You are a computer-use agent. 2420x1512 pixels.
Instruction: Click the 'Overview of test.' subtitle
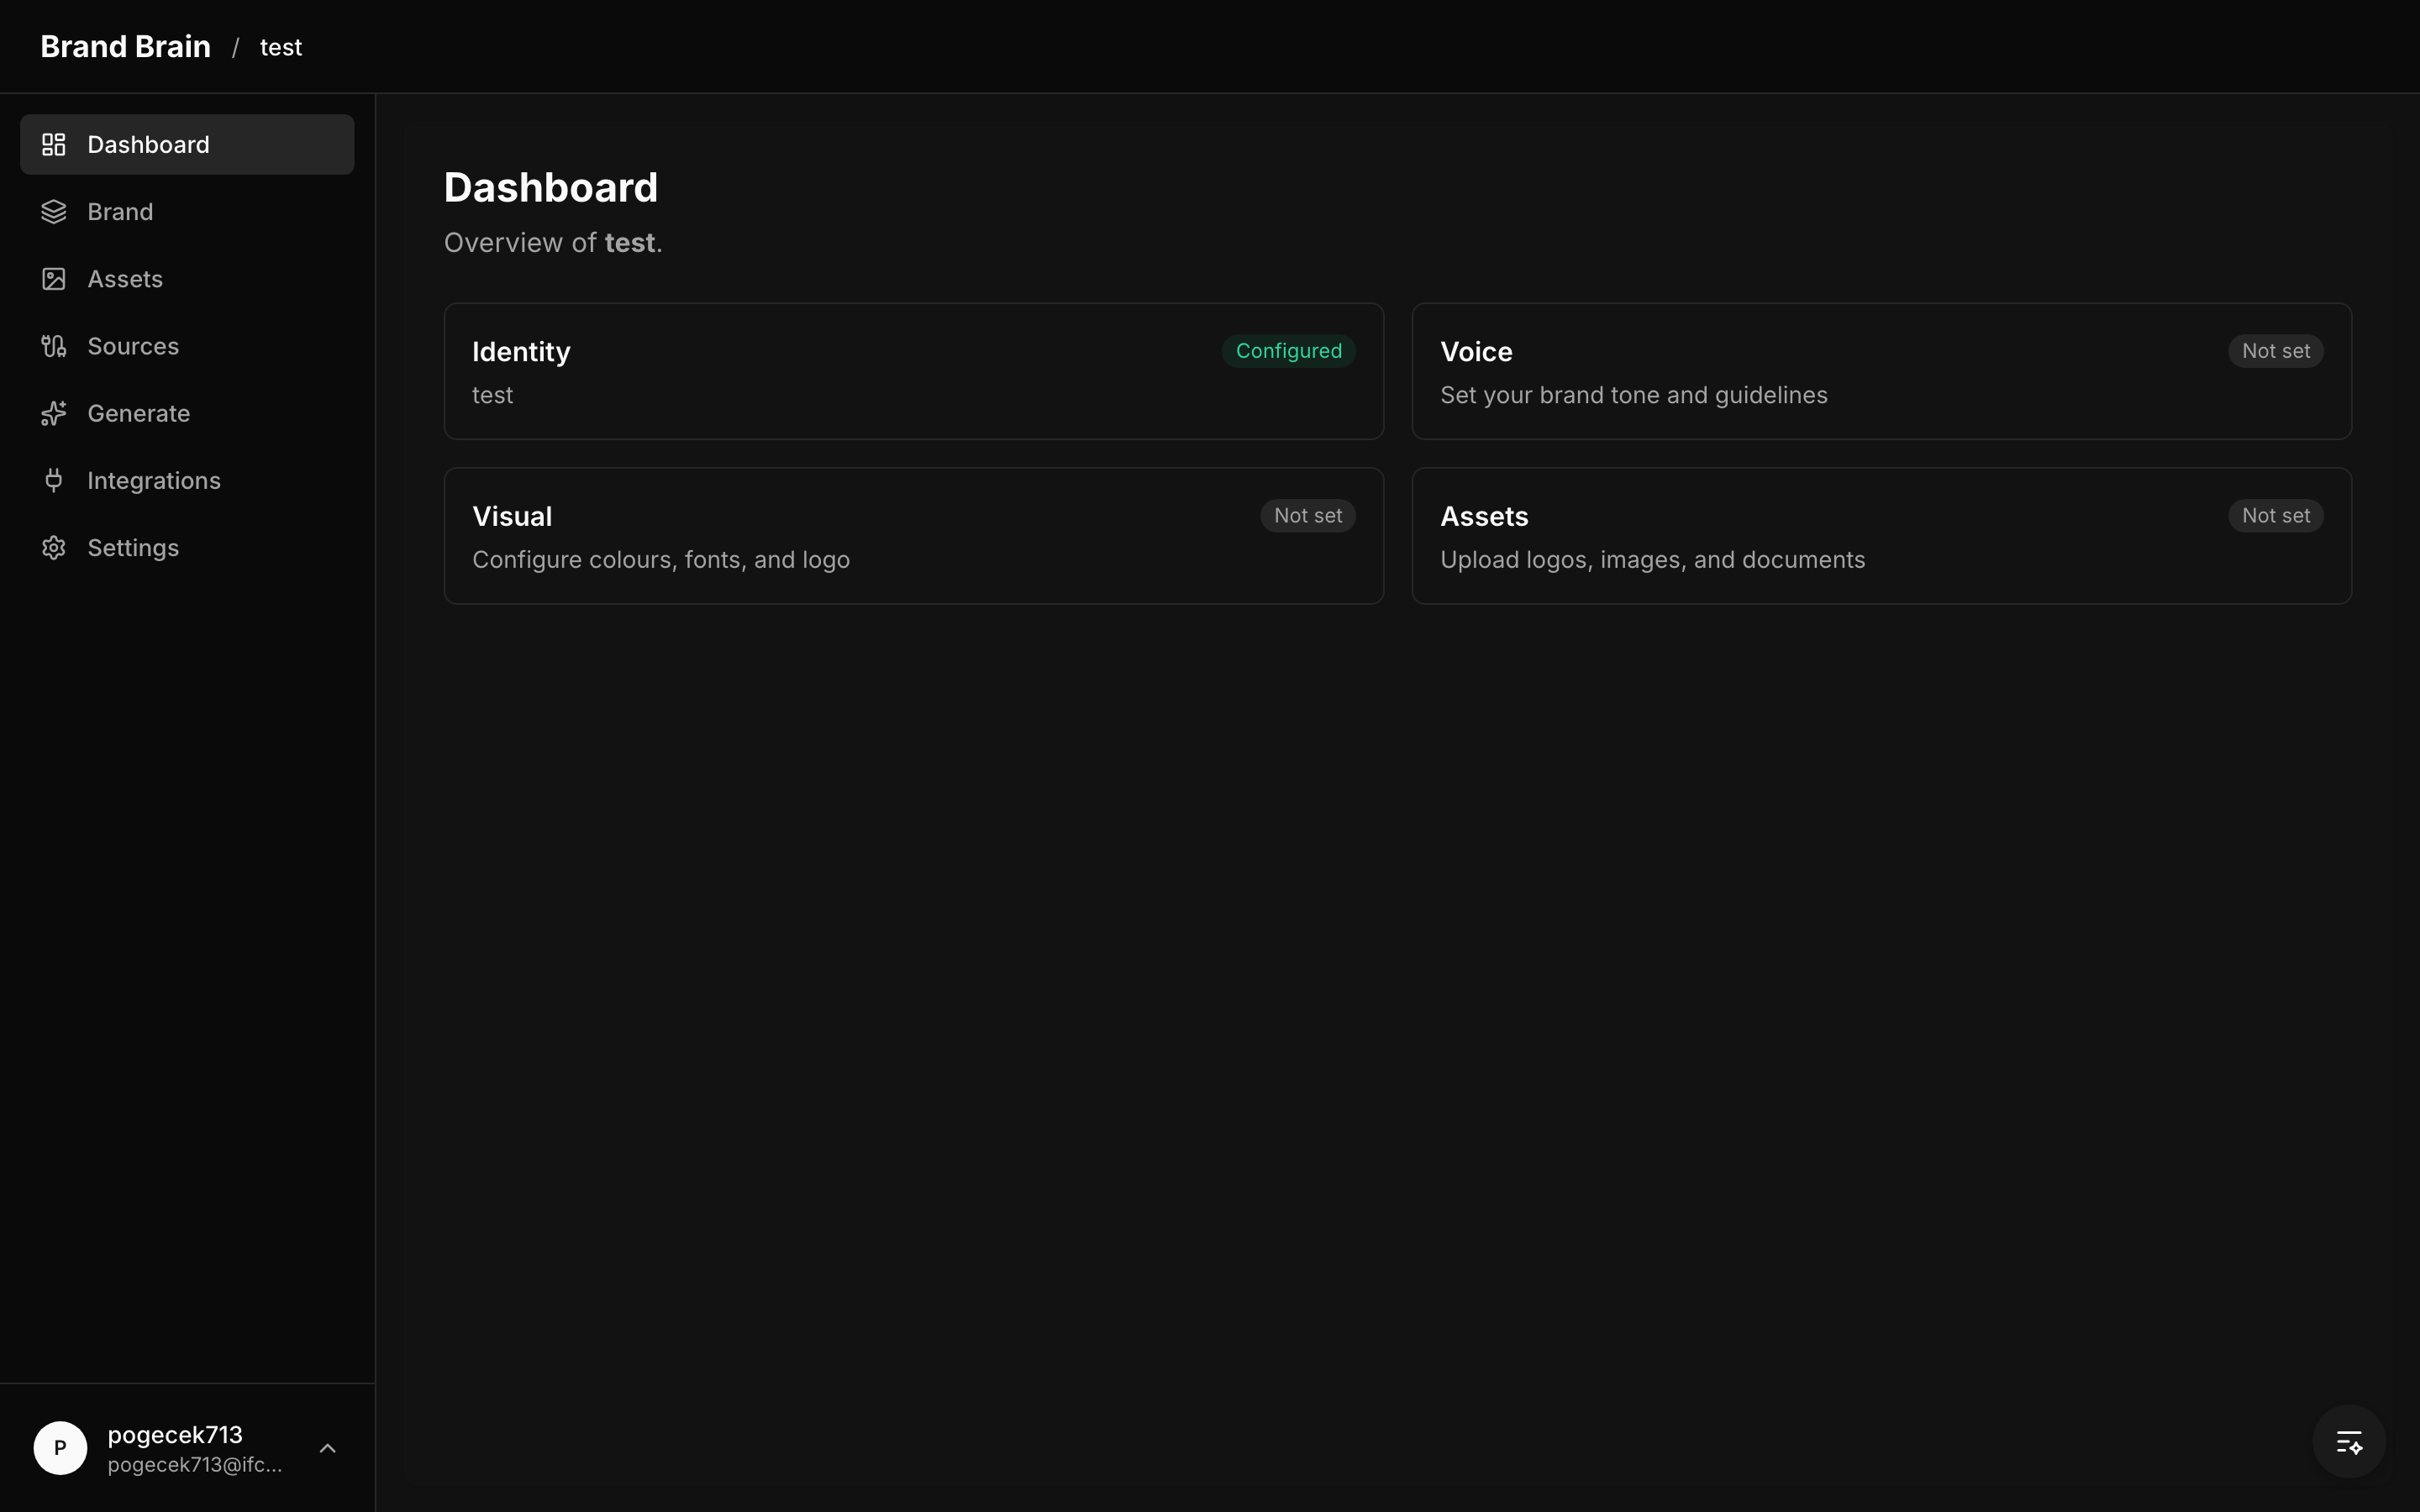[553, 242]
